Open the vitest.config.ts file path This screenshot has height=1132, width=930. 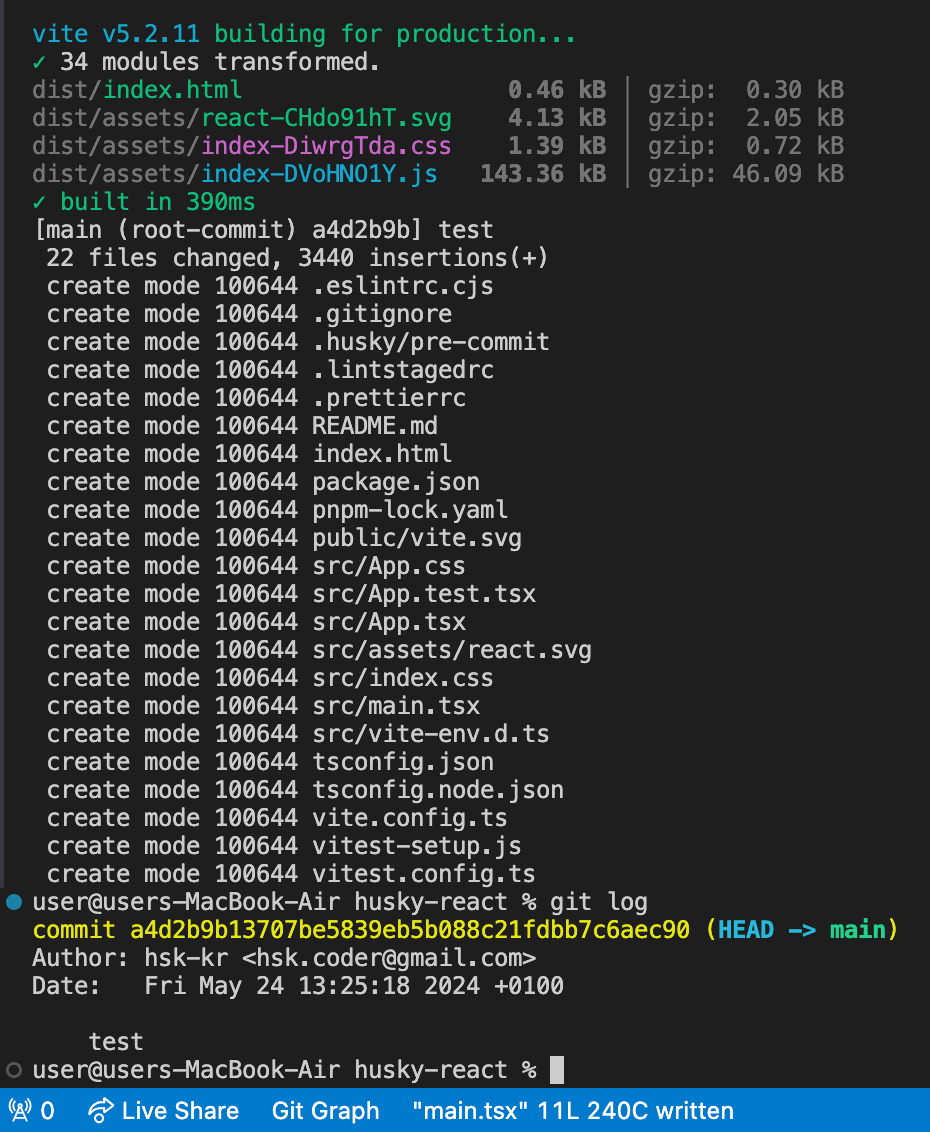(424, 874)
